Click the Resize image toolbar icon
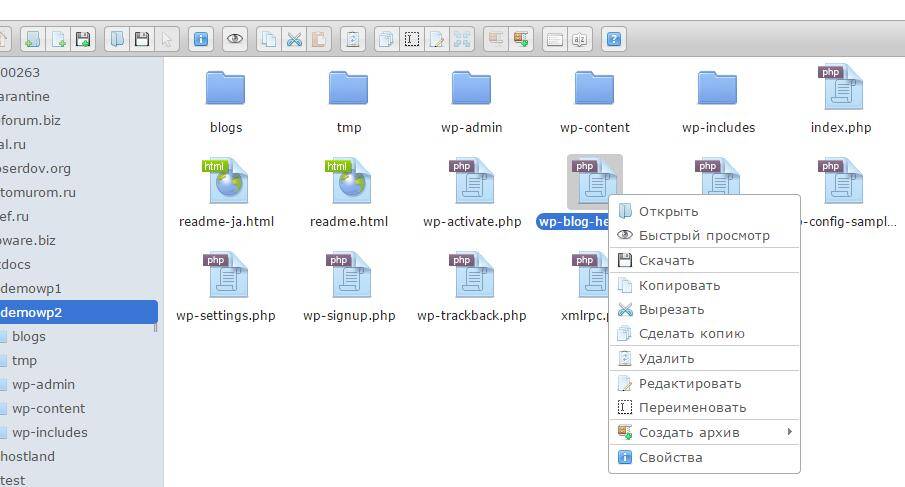This screenshot has height=487, width=905. click(x=462, y=39)
